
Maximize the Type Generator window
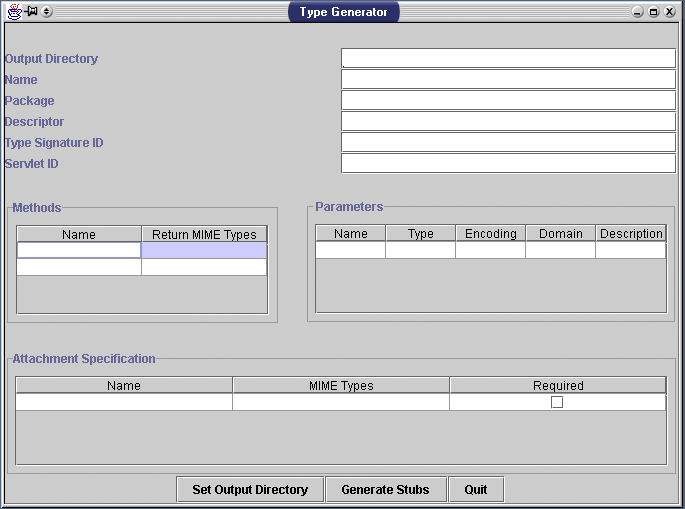pyautogui.click(x=653, y=12)
